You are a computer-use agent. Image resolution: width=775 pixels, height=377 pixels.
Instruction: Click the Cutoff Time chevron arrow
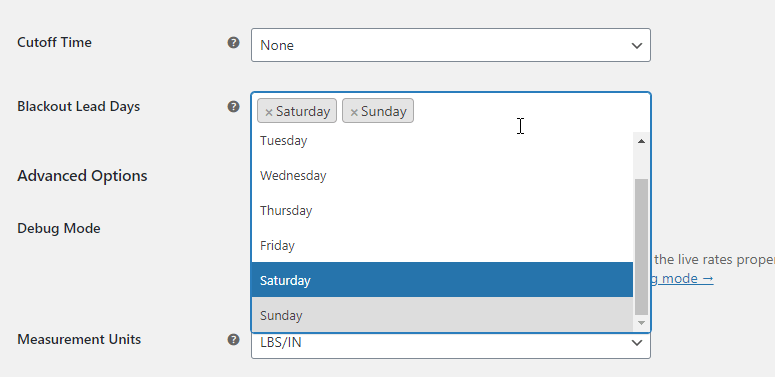coord(637,45)
